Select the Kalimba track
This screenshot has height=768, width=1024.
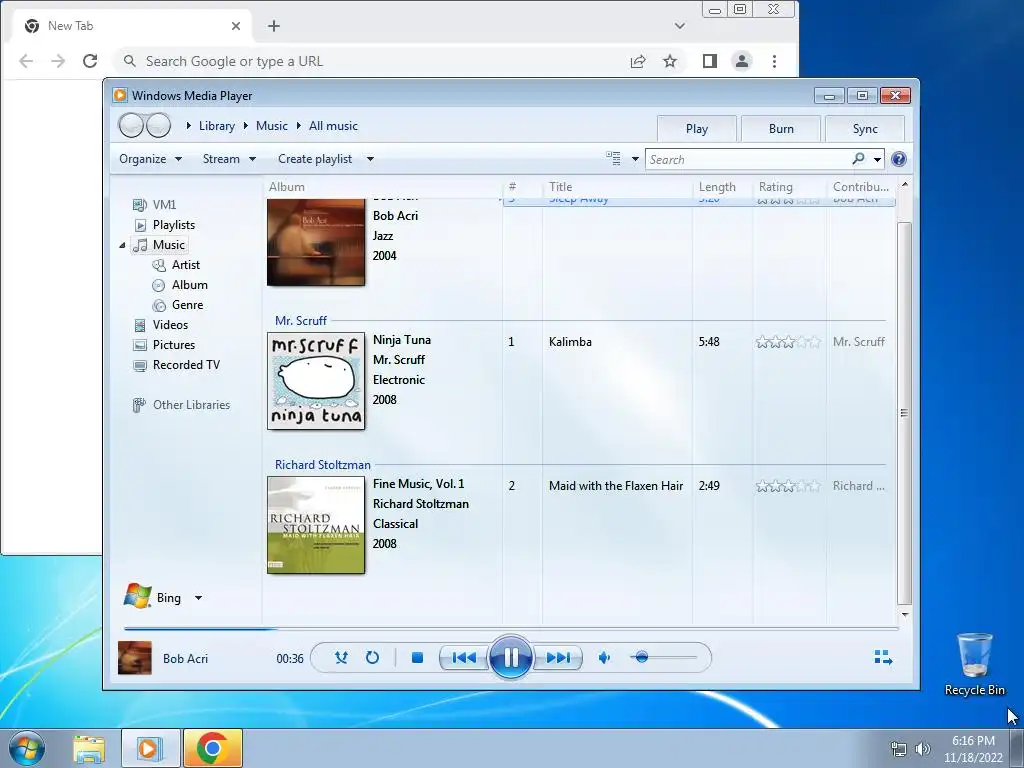tap(570, 342)
